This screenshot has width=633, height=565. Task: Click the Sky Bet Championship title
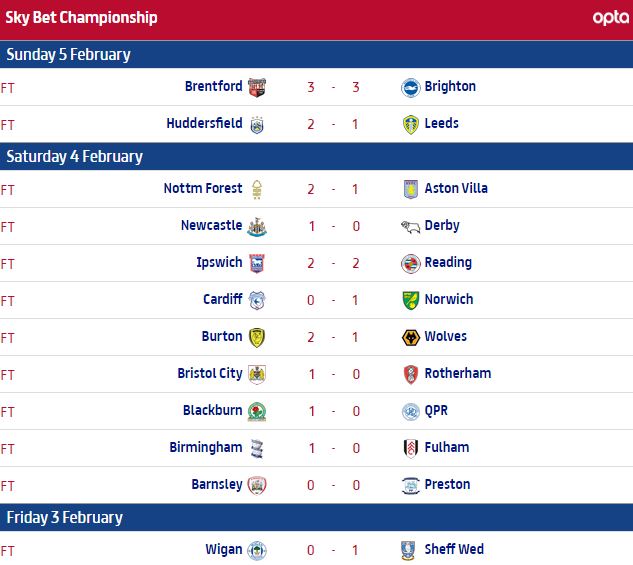pyautogui.click(x=81, y=17)
